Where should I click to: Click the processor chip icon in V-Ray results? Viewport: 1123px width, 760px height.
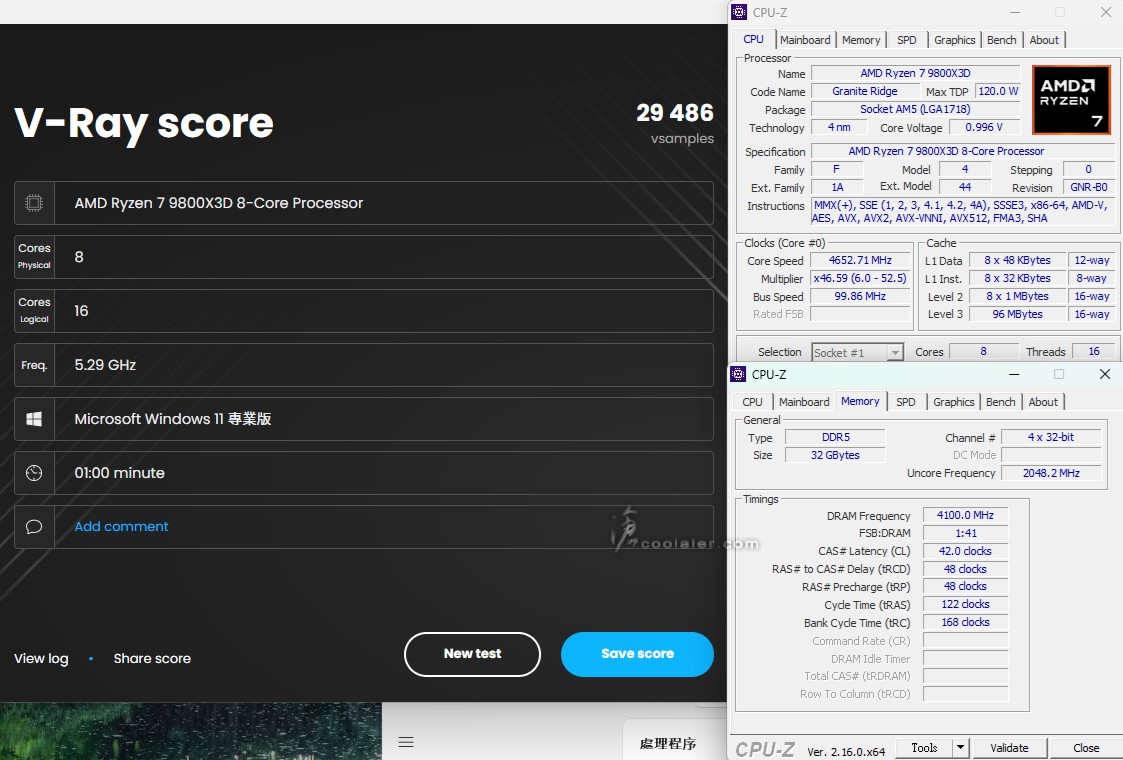pyautogui.click(x=34, y=203)
